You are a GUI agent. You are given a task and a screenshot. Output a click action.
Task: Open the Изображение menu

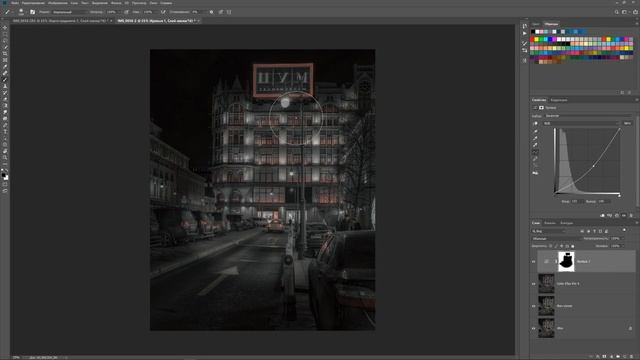click(58, 3)
